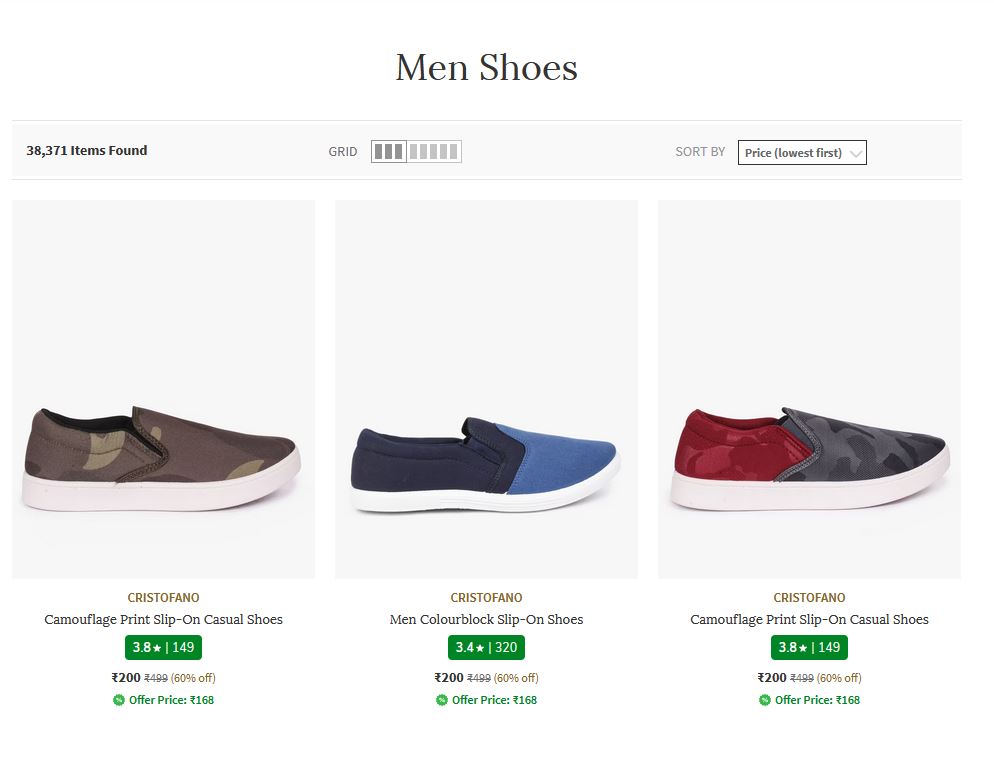
Task: Click CRISTOFANO brand above colourblock shoes
Action: click(x=486, y=598)
